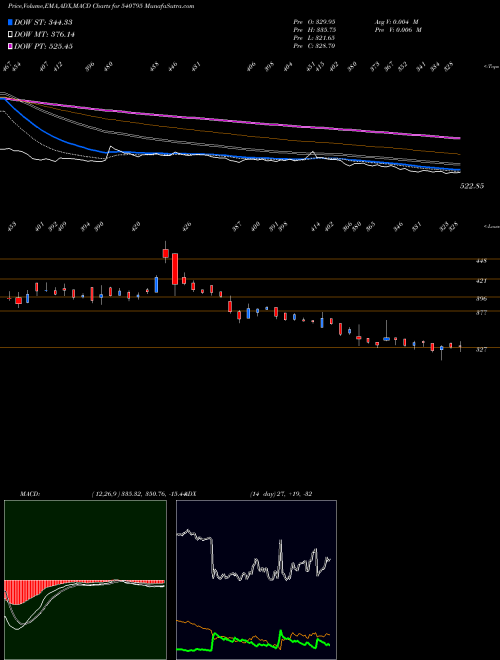The image size is (500, 660).
Task: Click the white DOW MT legend swatch
Action: tap(10, 35)
